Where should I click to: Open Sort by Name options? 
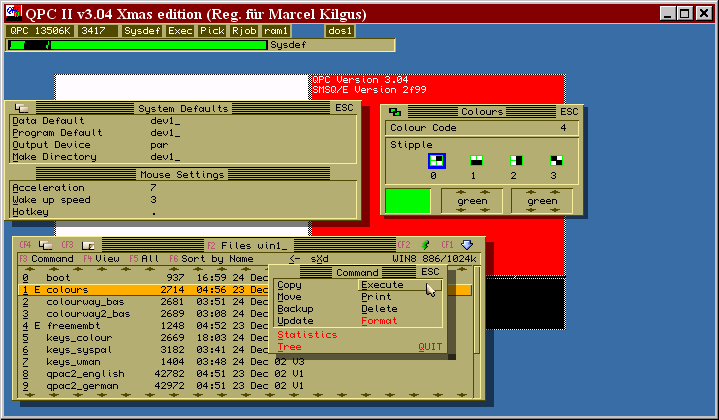click(216, 259)
